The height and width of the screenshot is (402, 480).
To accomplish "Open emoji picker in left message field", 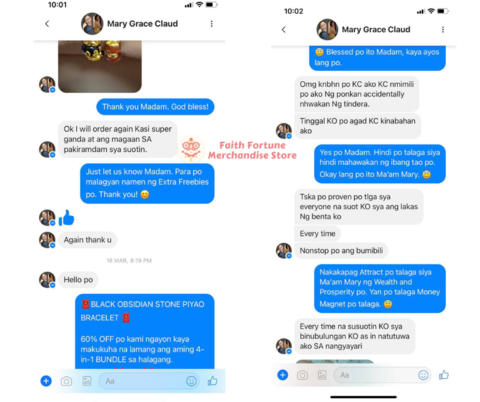I will 191,381.
